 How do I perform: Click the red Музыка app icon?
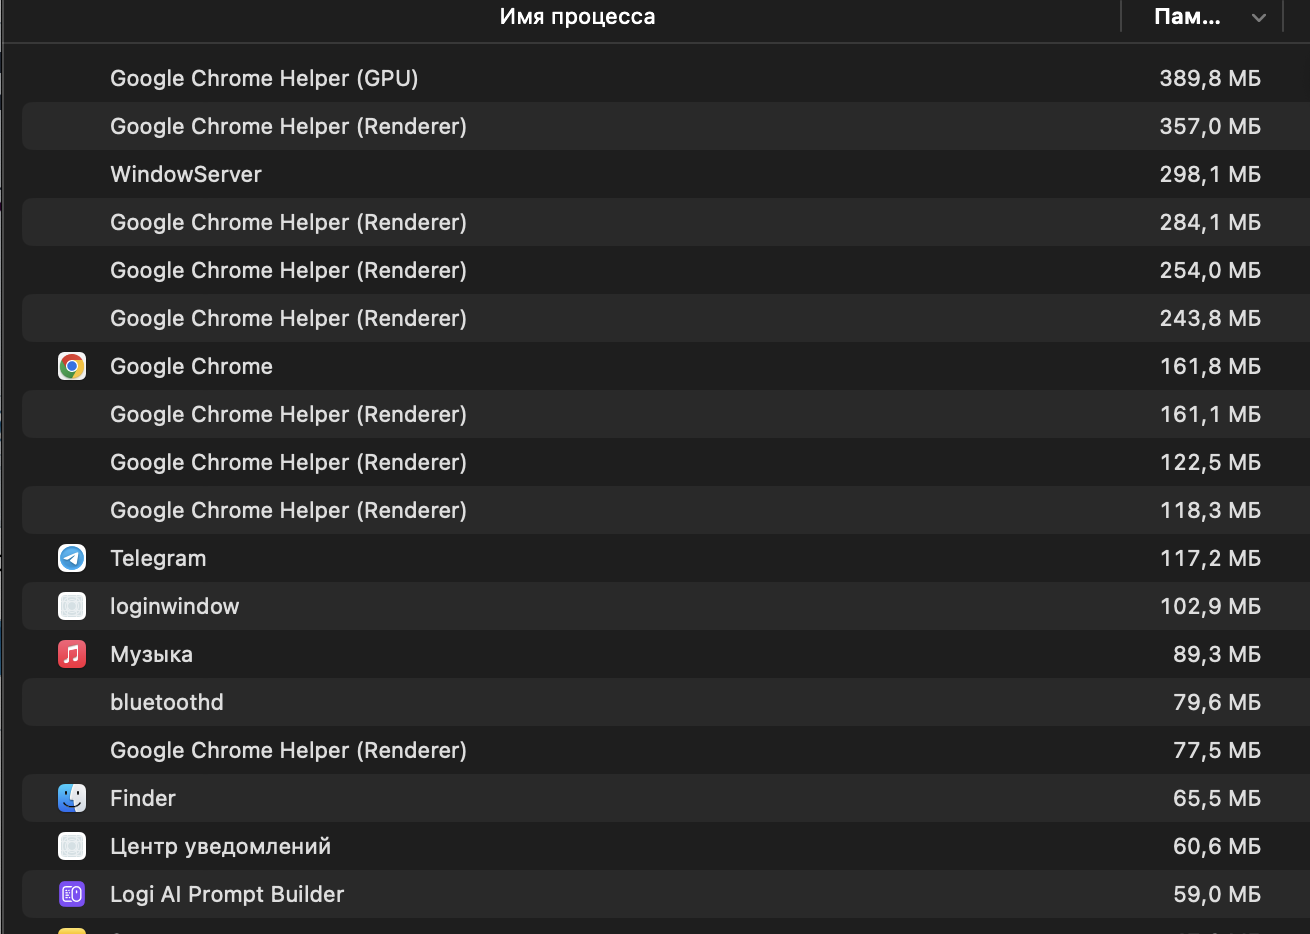click(72, 654)
